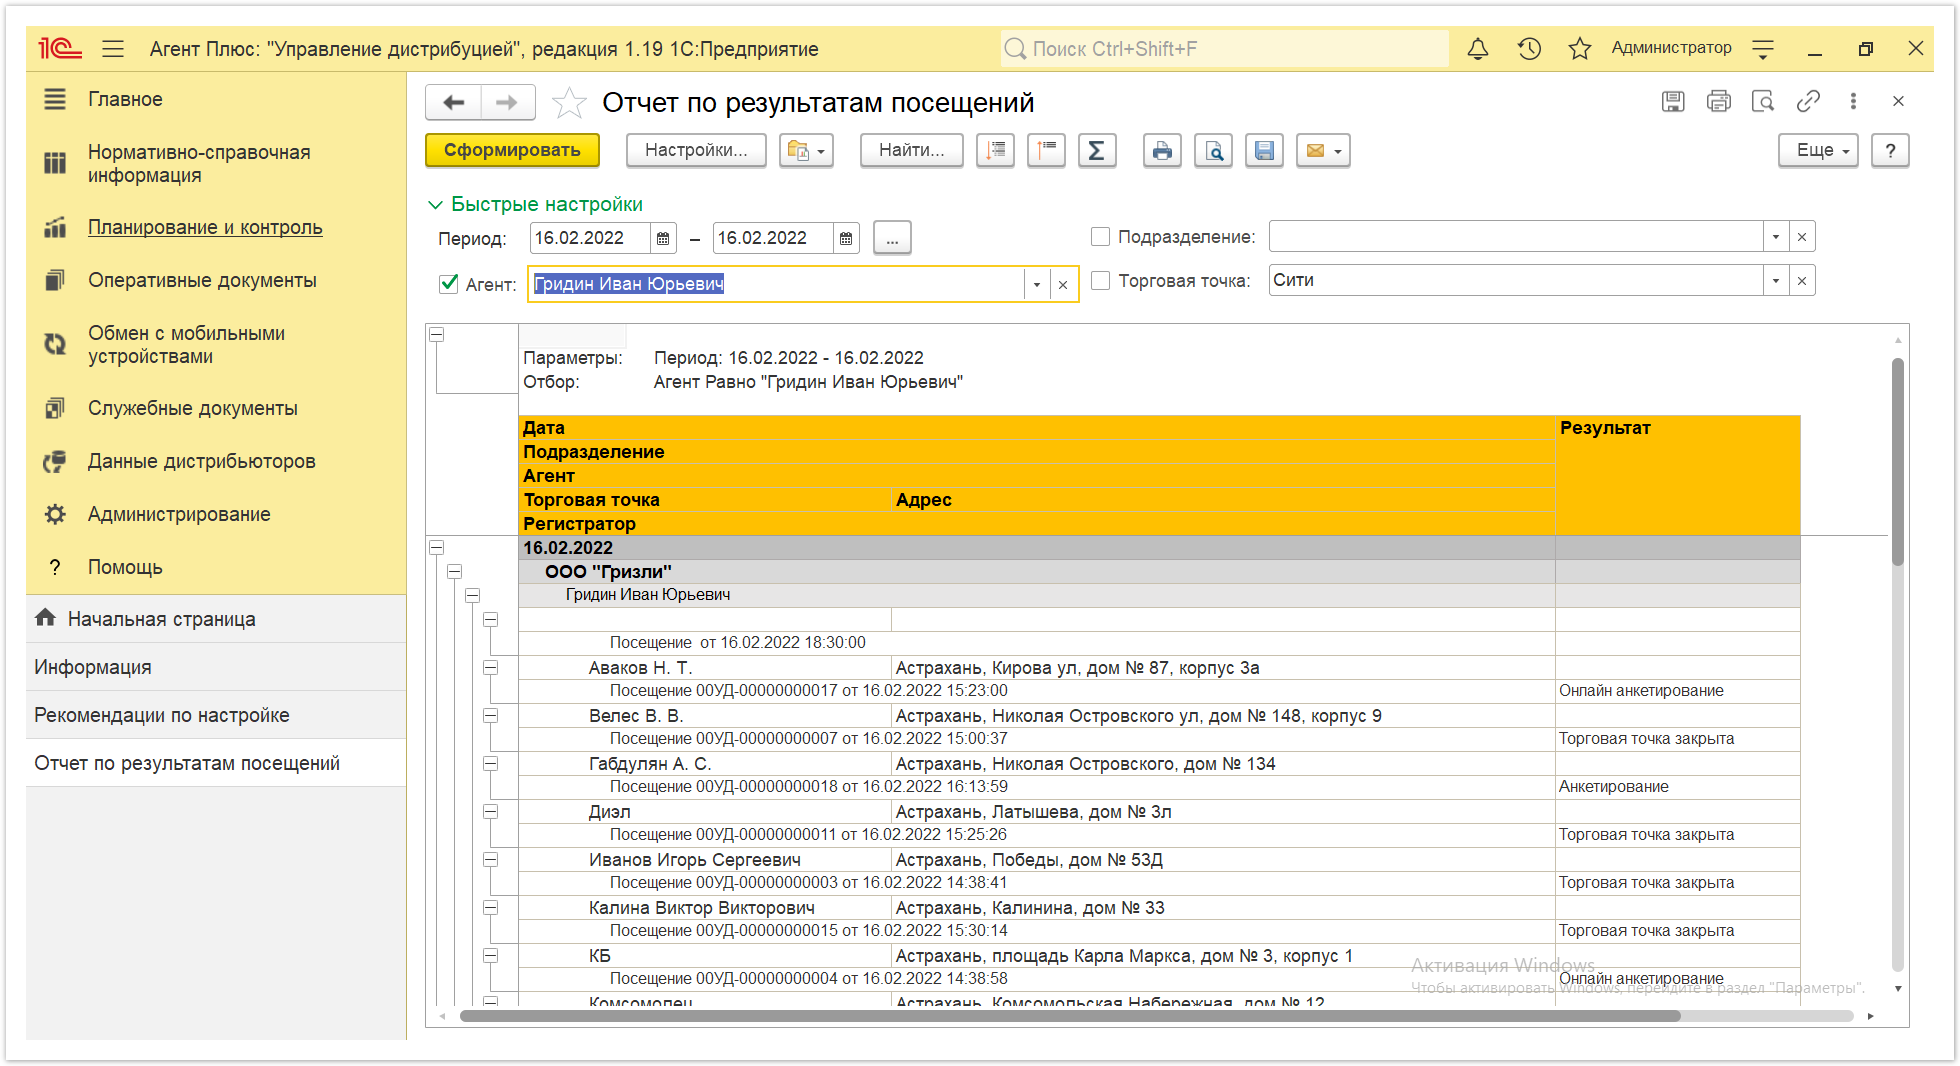Enable the Подразделение filter checkbox
This screenshot has height=1066, width=1960.
[x=1101, y=237]
